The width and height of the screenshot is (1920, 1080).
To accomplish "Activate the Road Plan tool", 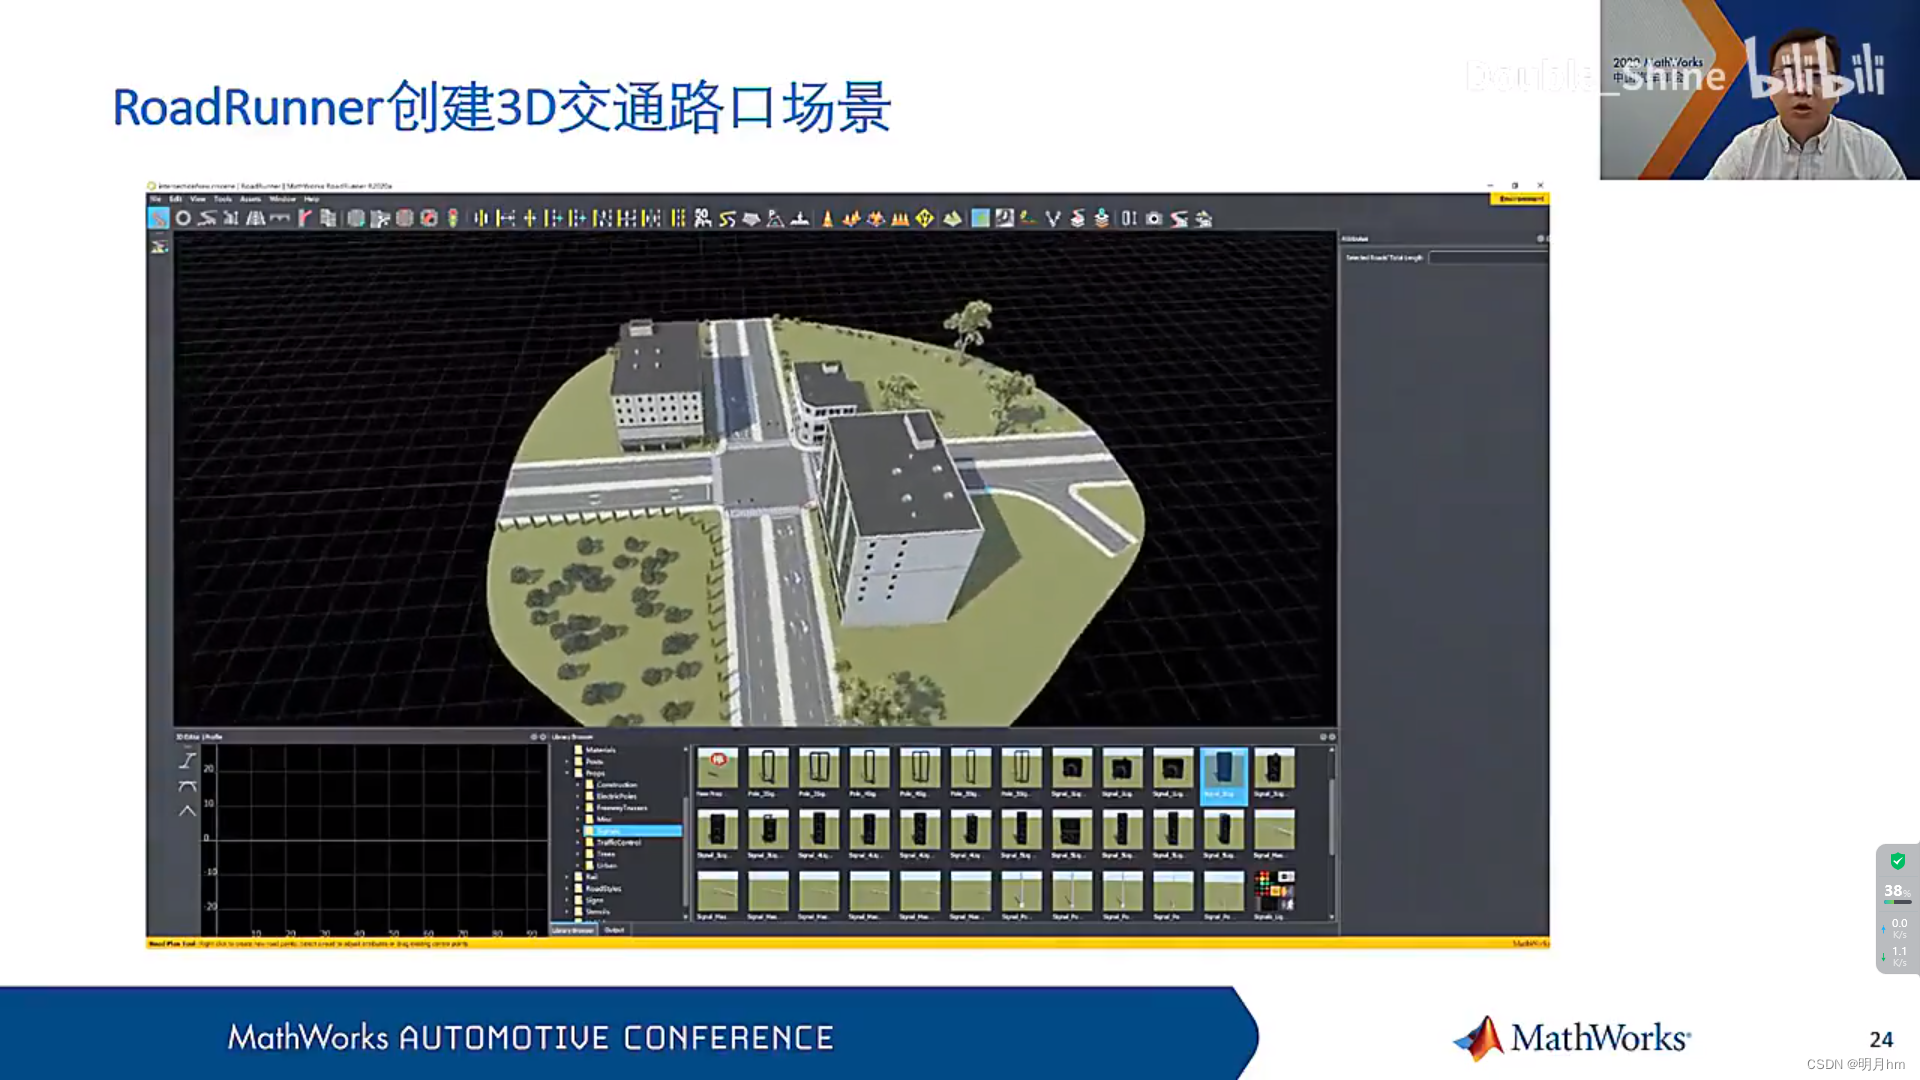I will [x=158, y=219].
